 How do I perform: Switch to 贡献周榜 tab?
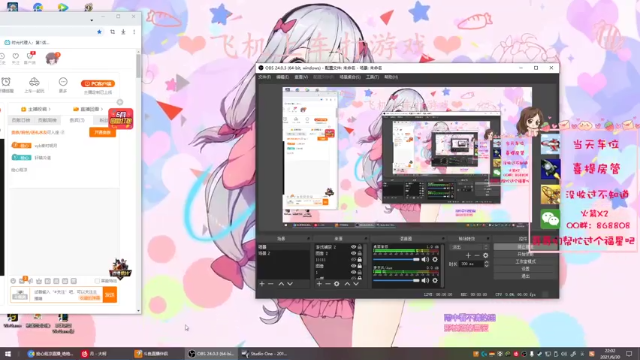[x=47, y=120]
